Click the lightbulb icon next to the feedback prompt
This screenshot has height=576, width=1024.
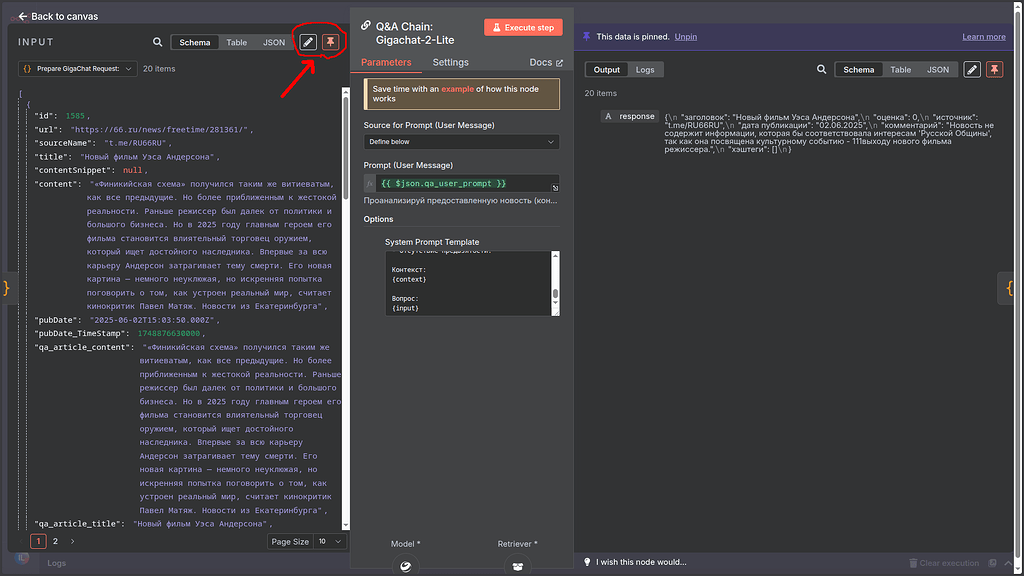(587, 563)
